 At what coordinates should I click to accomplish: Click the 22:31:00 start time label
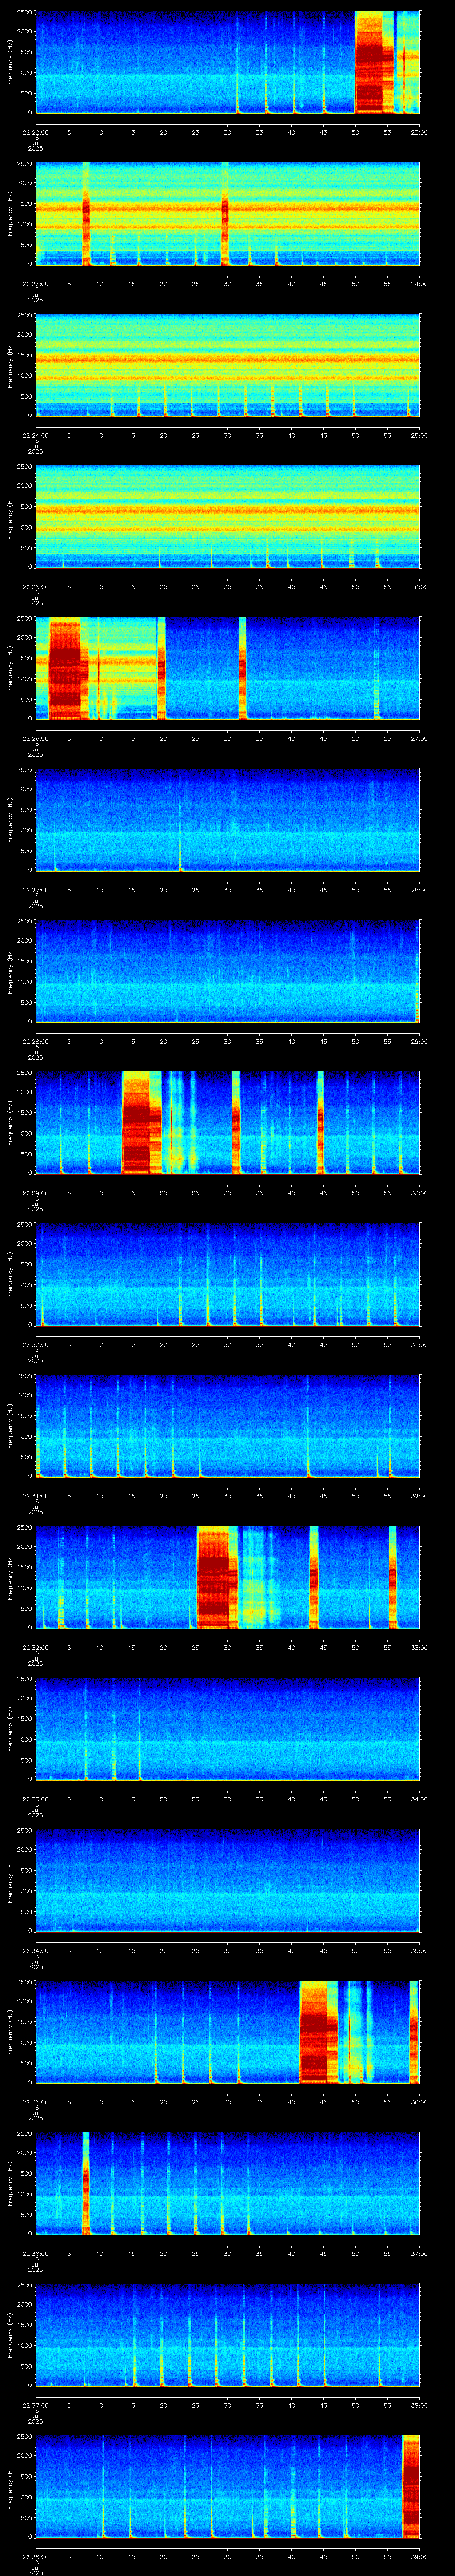click(x=36, y=1496)
